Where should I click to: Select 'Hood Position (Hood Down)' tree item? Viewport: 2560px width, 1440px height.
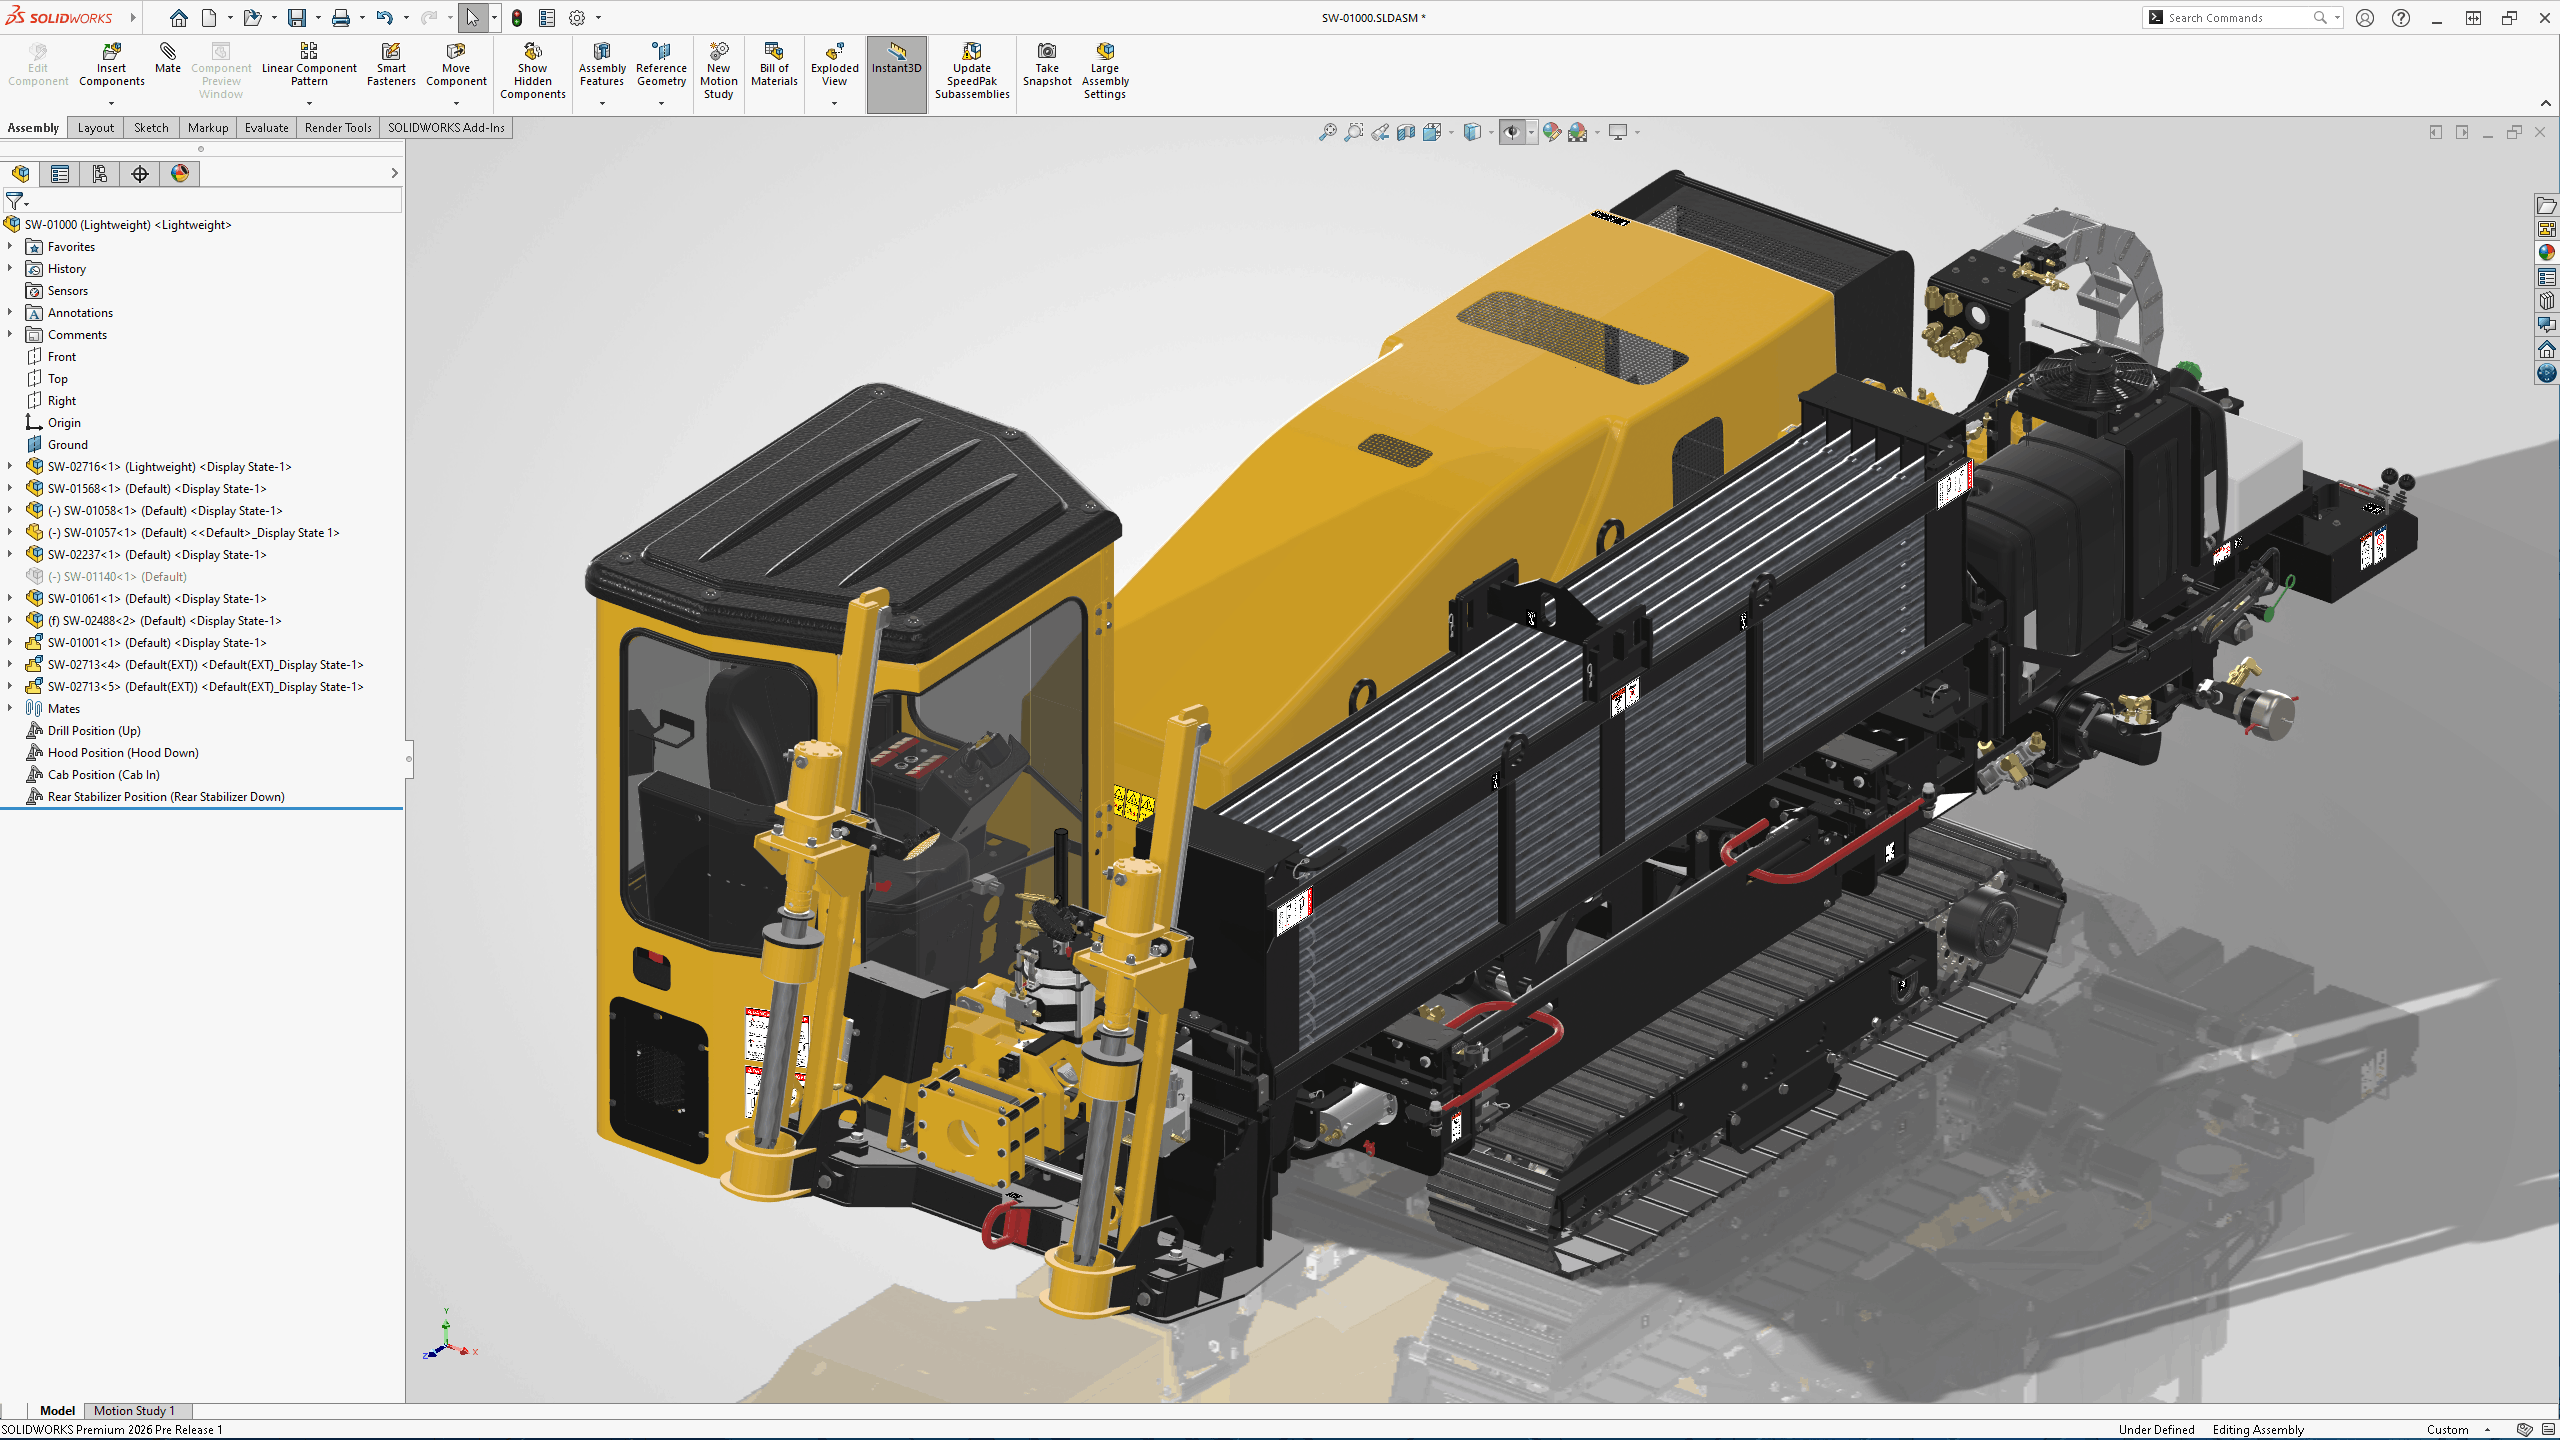pyautogui.click(x=123, y=753)
